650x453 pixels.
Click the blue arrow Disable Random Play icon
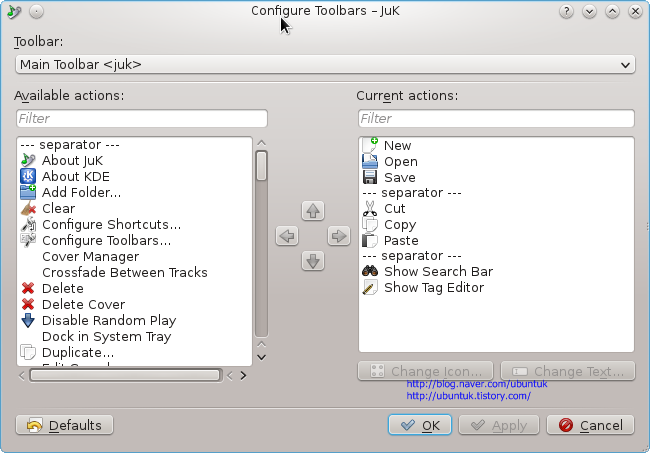tap(28, 320)
